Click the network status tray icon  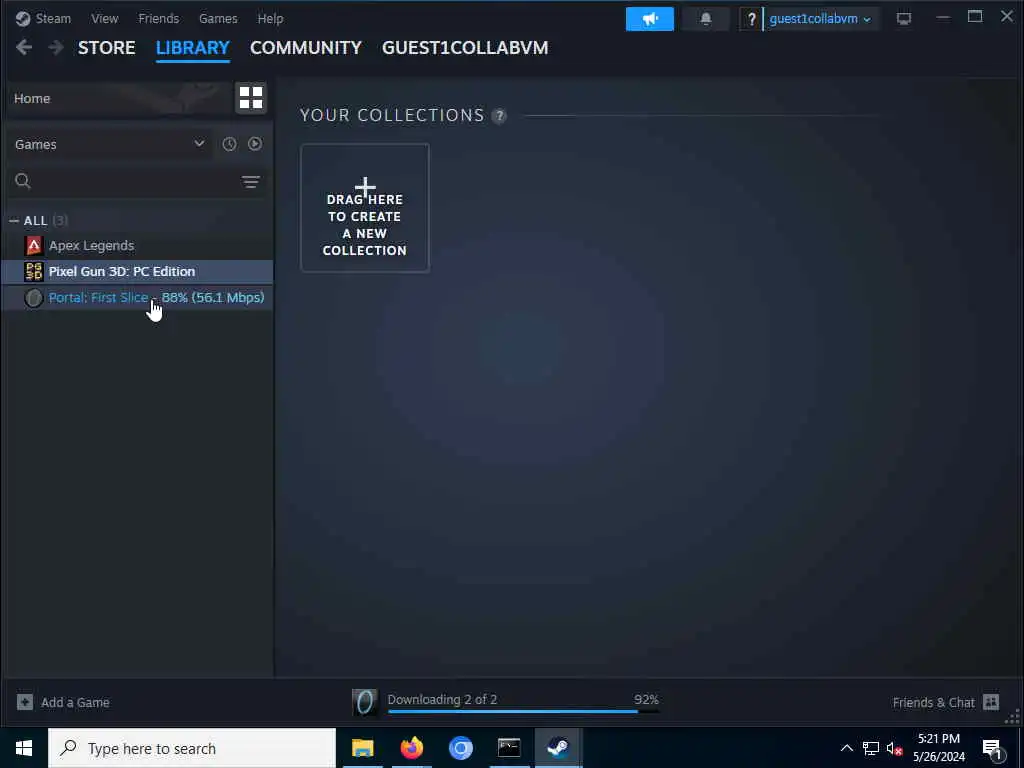coord(871,748)
